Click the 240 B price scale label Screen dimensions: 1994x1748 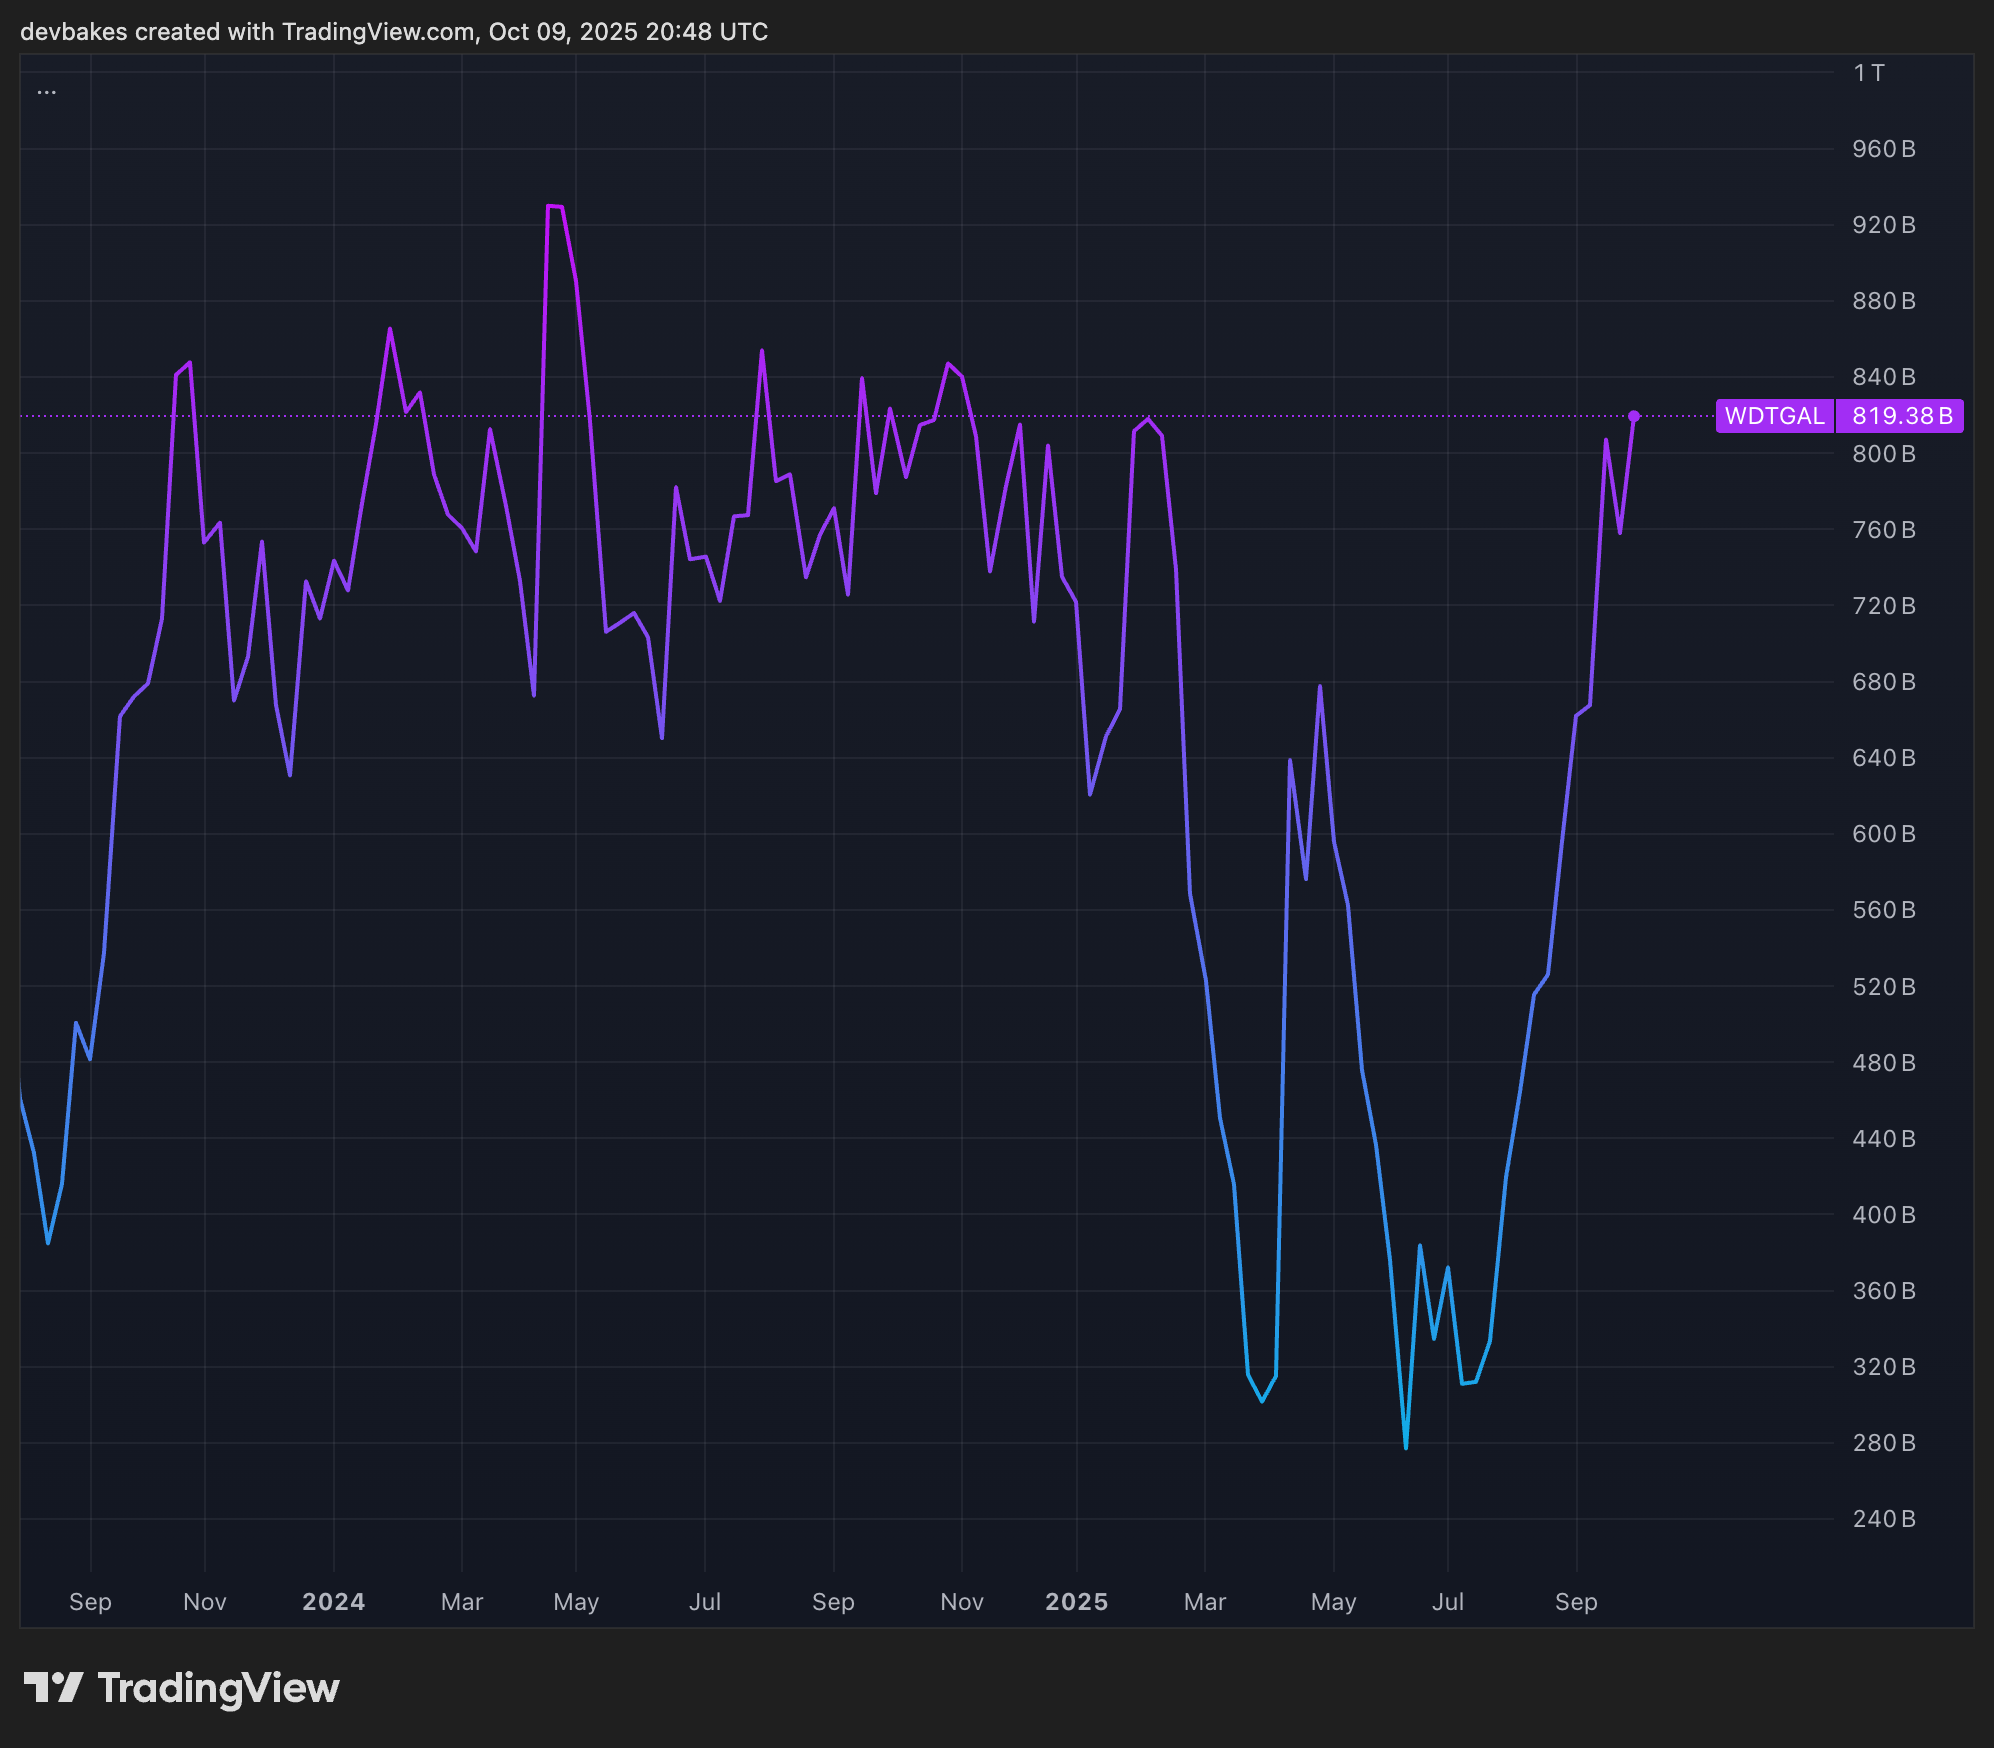1883,1519
